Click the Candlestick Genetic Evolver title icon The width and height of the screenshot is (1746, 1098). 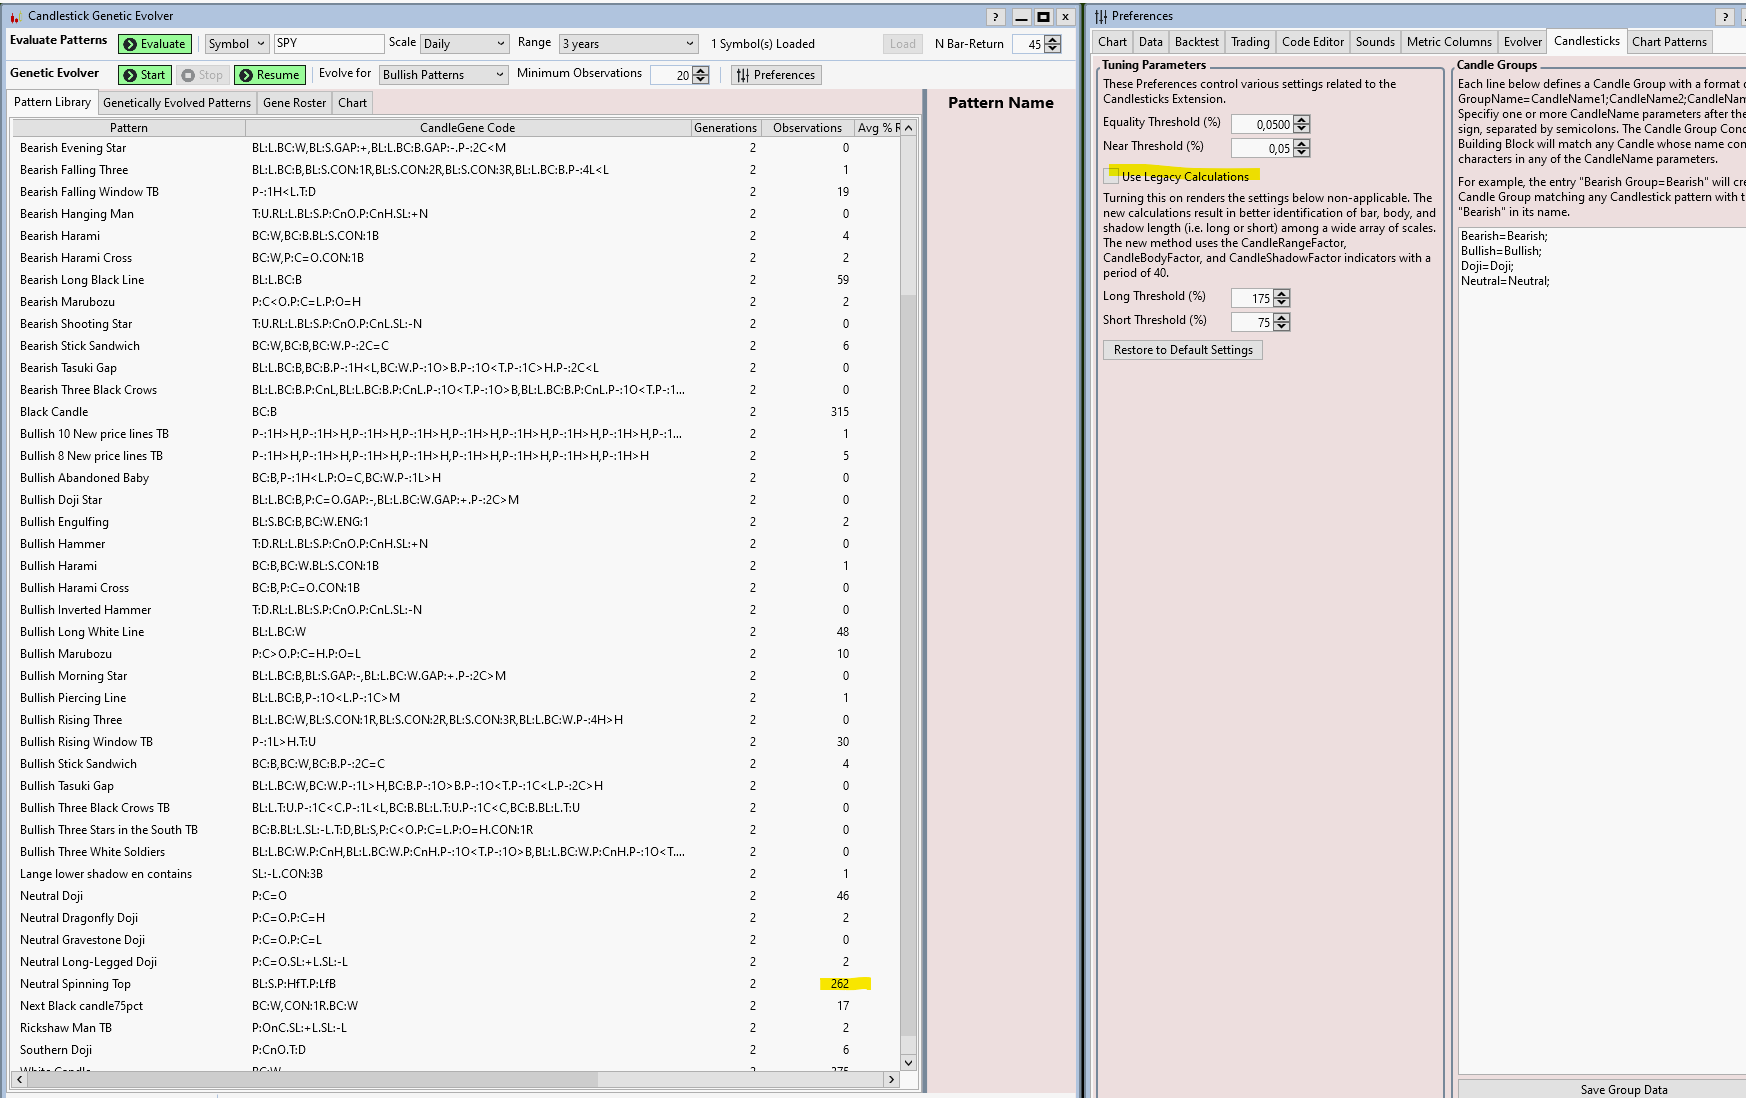coord(15,16)
